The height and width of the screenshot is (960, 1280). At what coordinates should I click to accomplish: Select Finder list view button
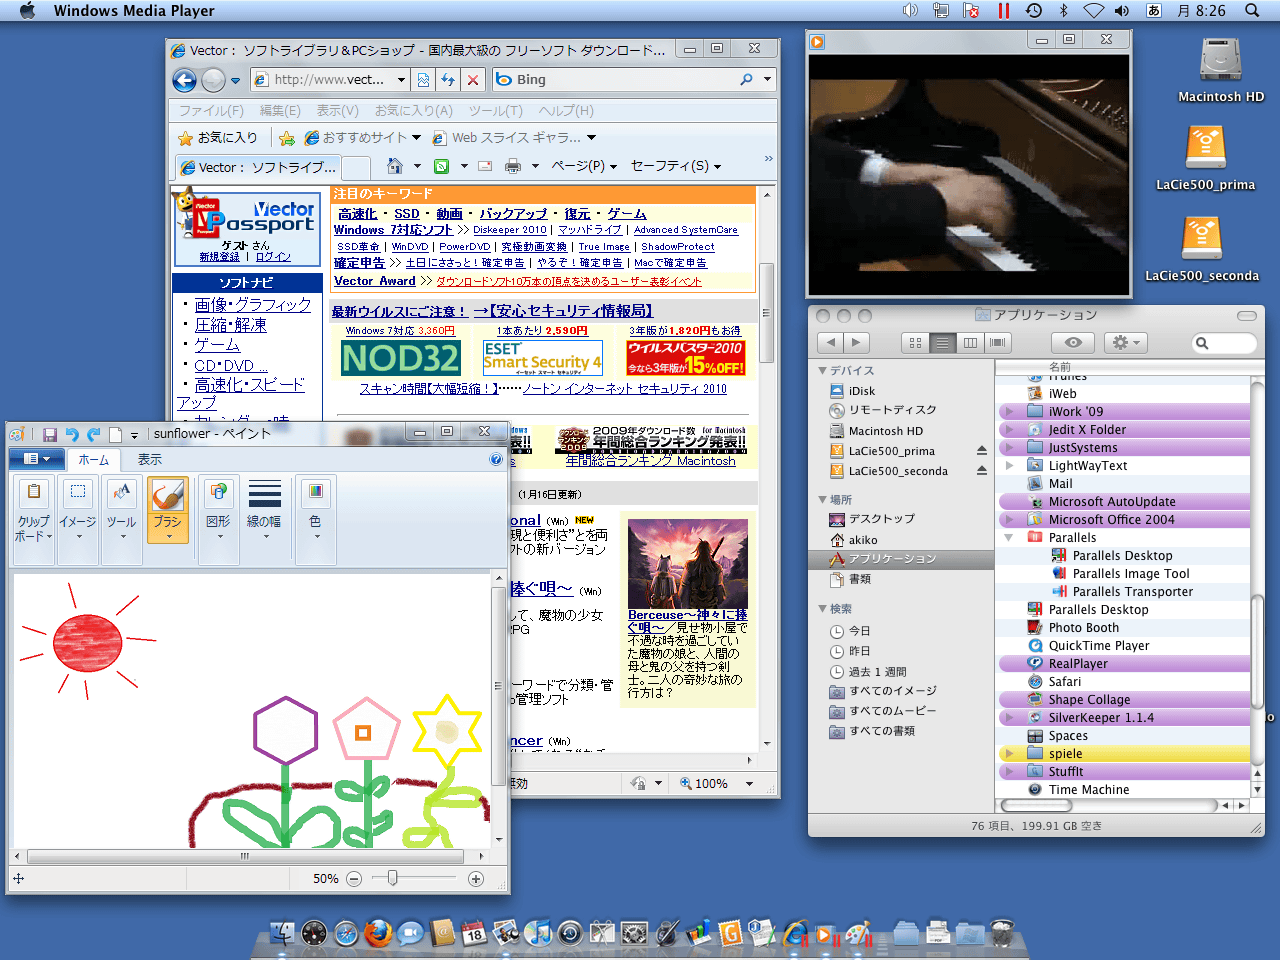click(942, 343)
